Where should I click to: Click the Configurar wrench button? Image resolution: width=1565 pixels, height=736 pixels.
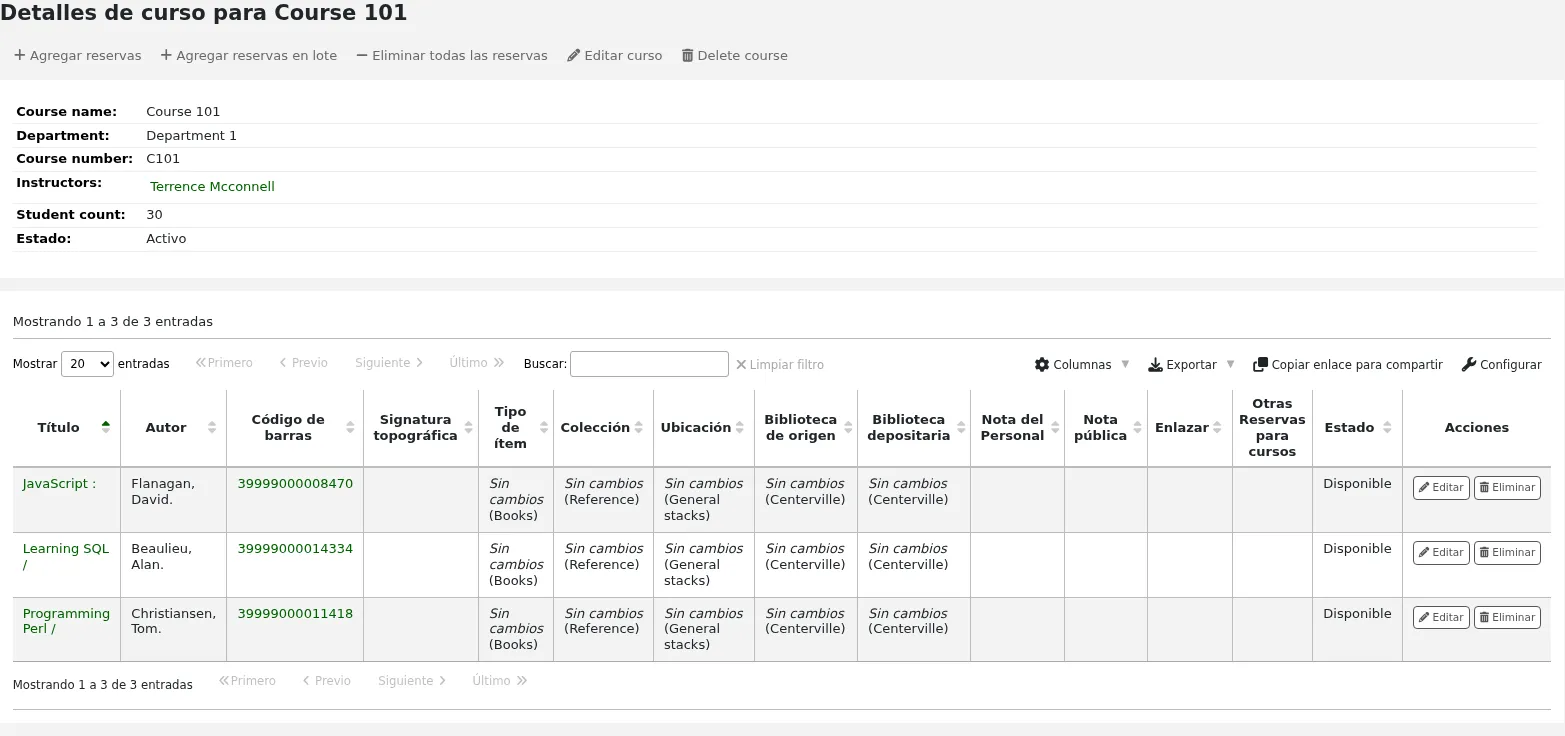coord(1502,365)
